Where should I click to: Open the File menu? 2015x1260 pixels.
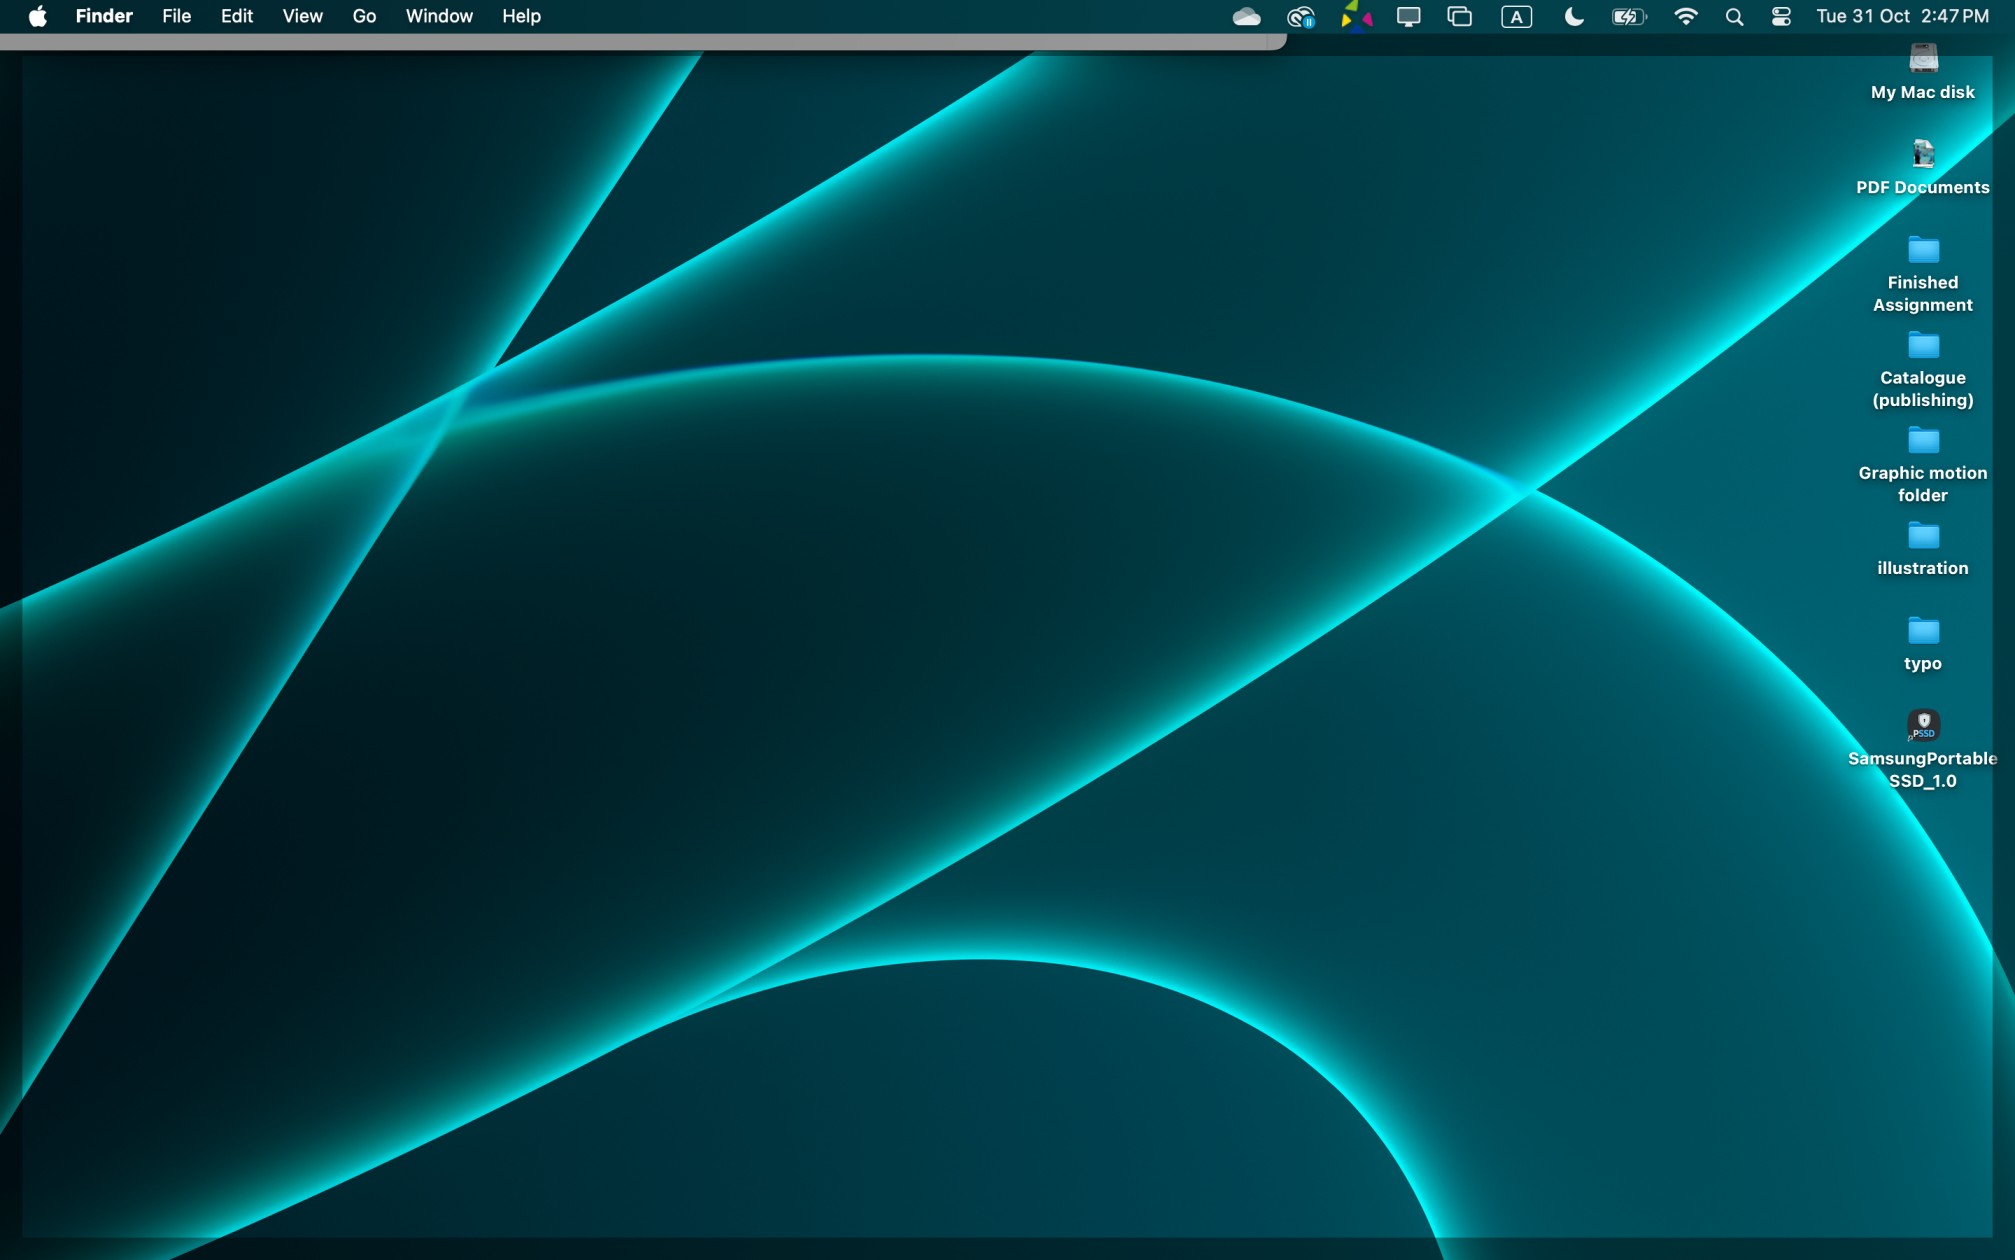[x=176, y=16]
